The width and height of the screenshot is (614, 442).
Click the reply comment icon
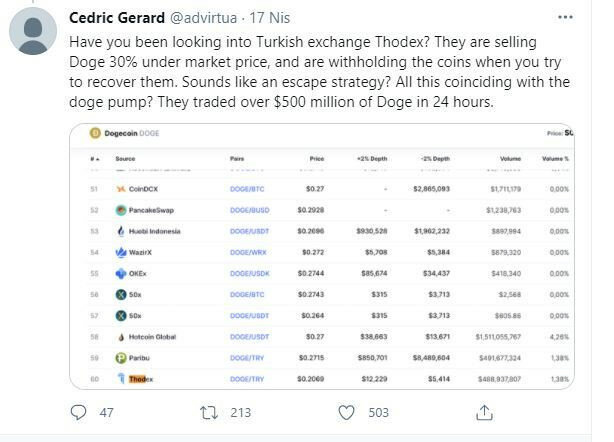(82, 412)
